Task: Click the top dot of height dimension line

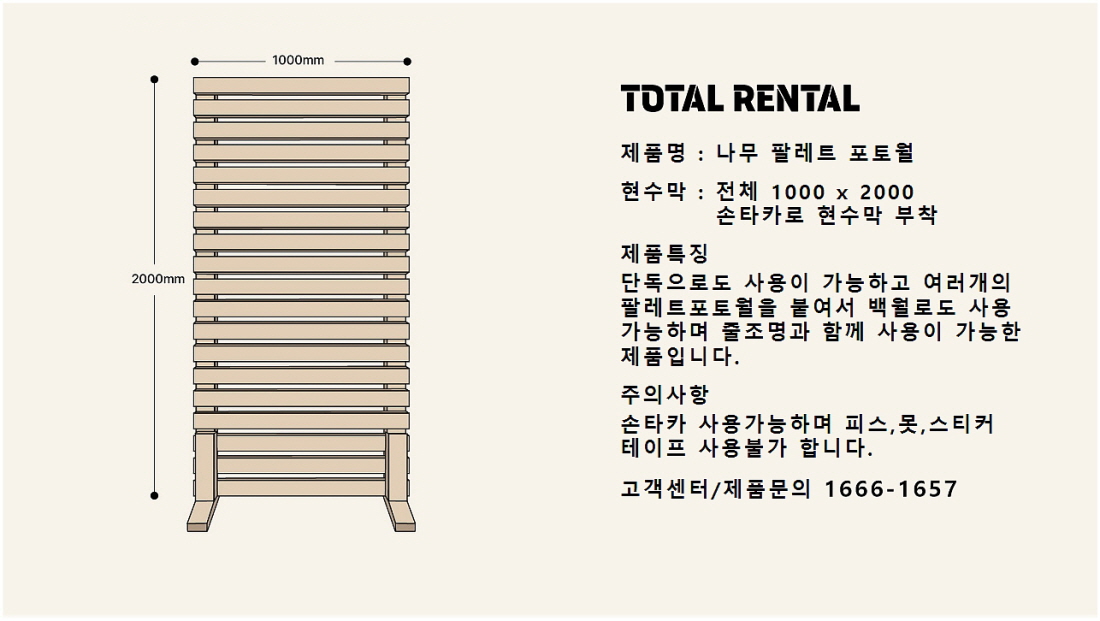Action: click(154, 78)
